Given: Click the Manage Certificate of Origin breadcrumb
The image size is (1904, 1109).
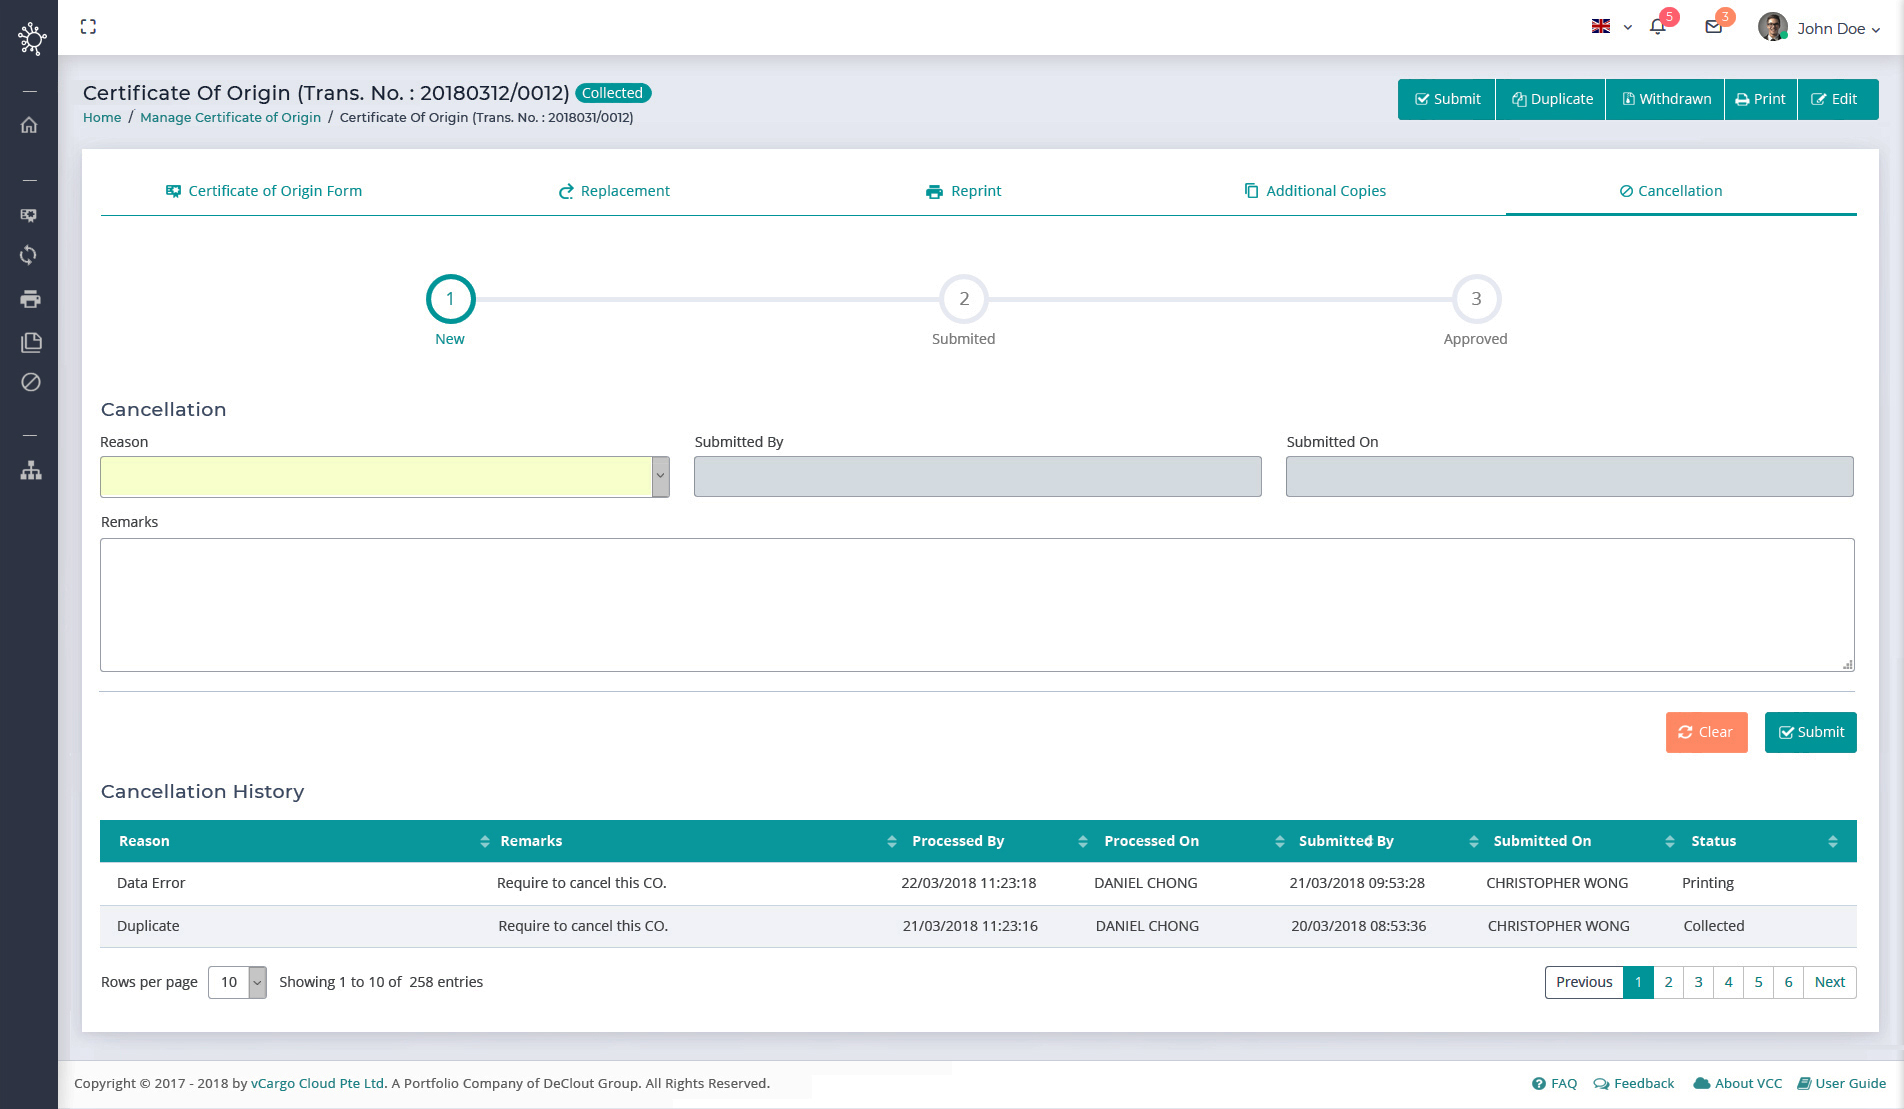Looking at the screenshot, I should (230, 117).
